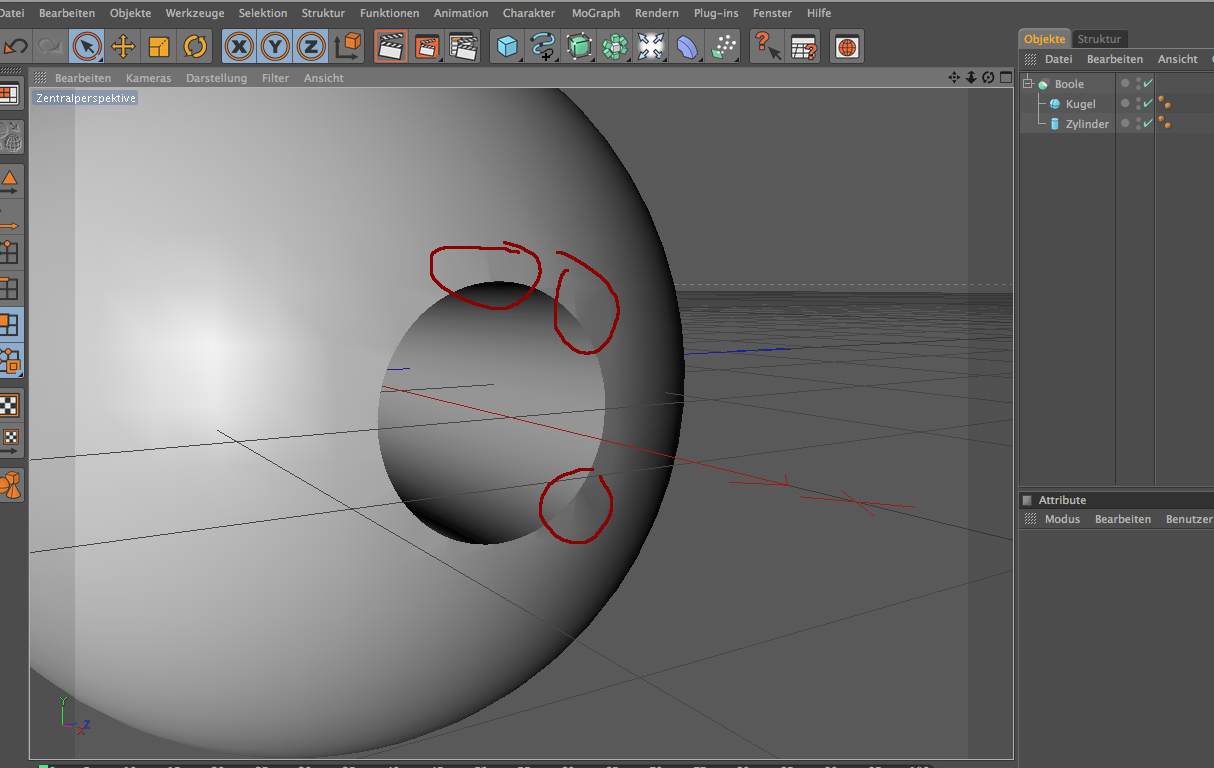Select the Zylinder object
1214x768 pixels.
click(1087, 124)
